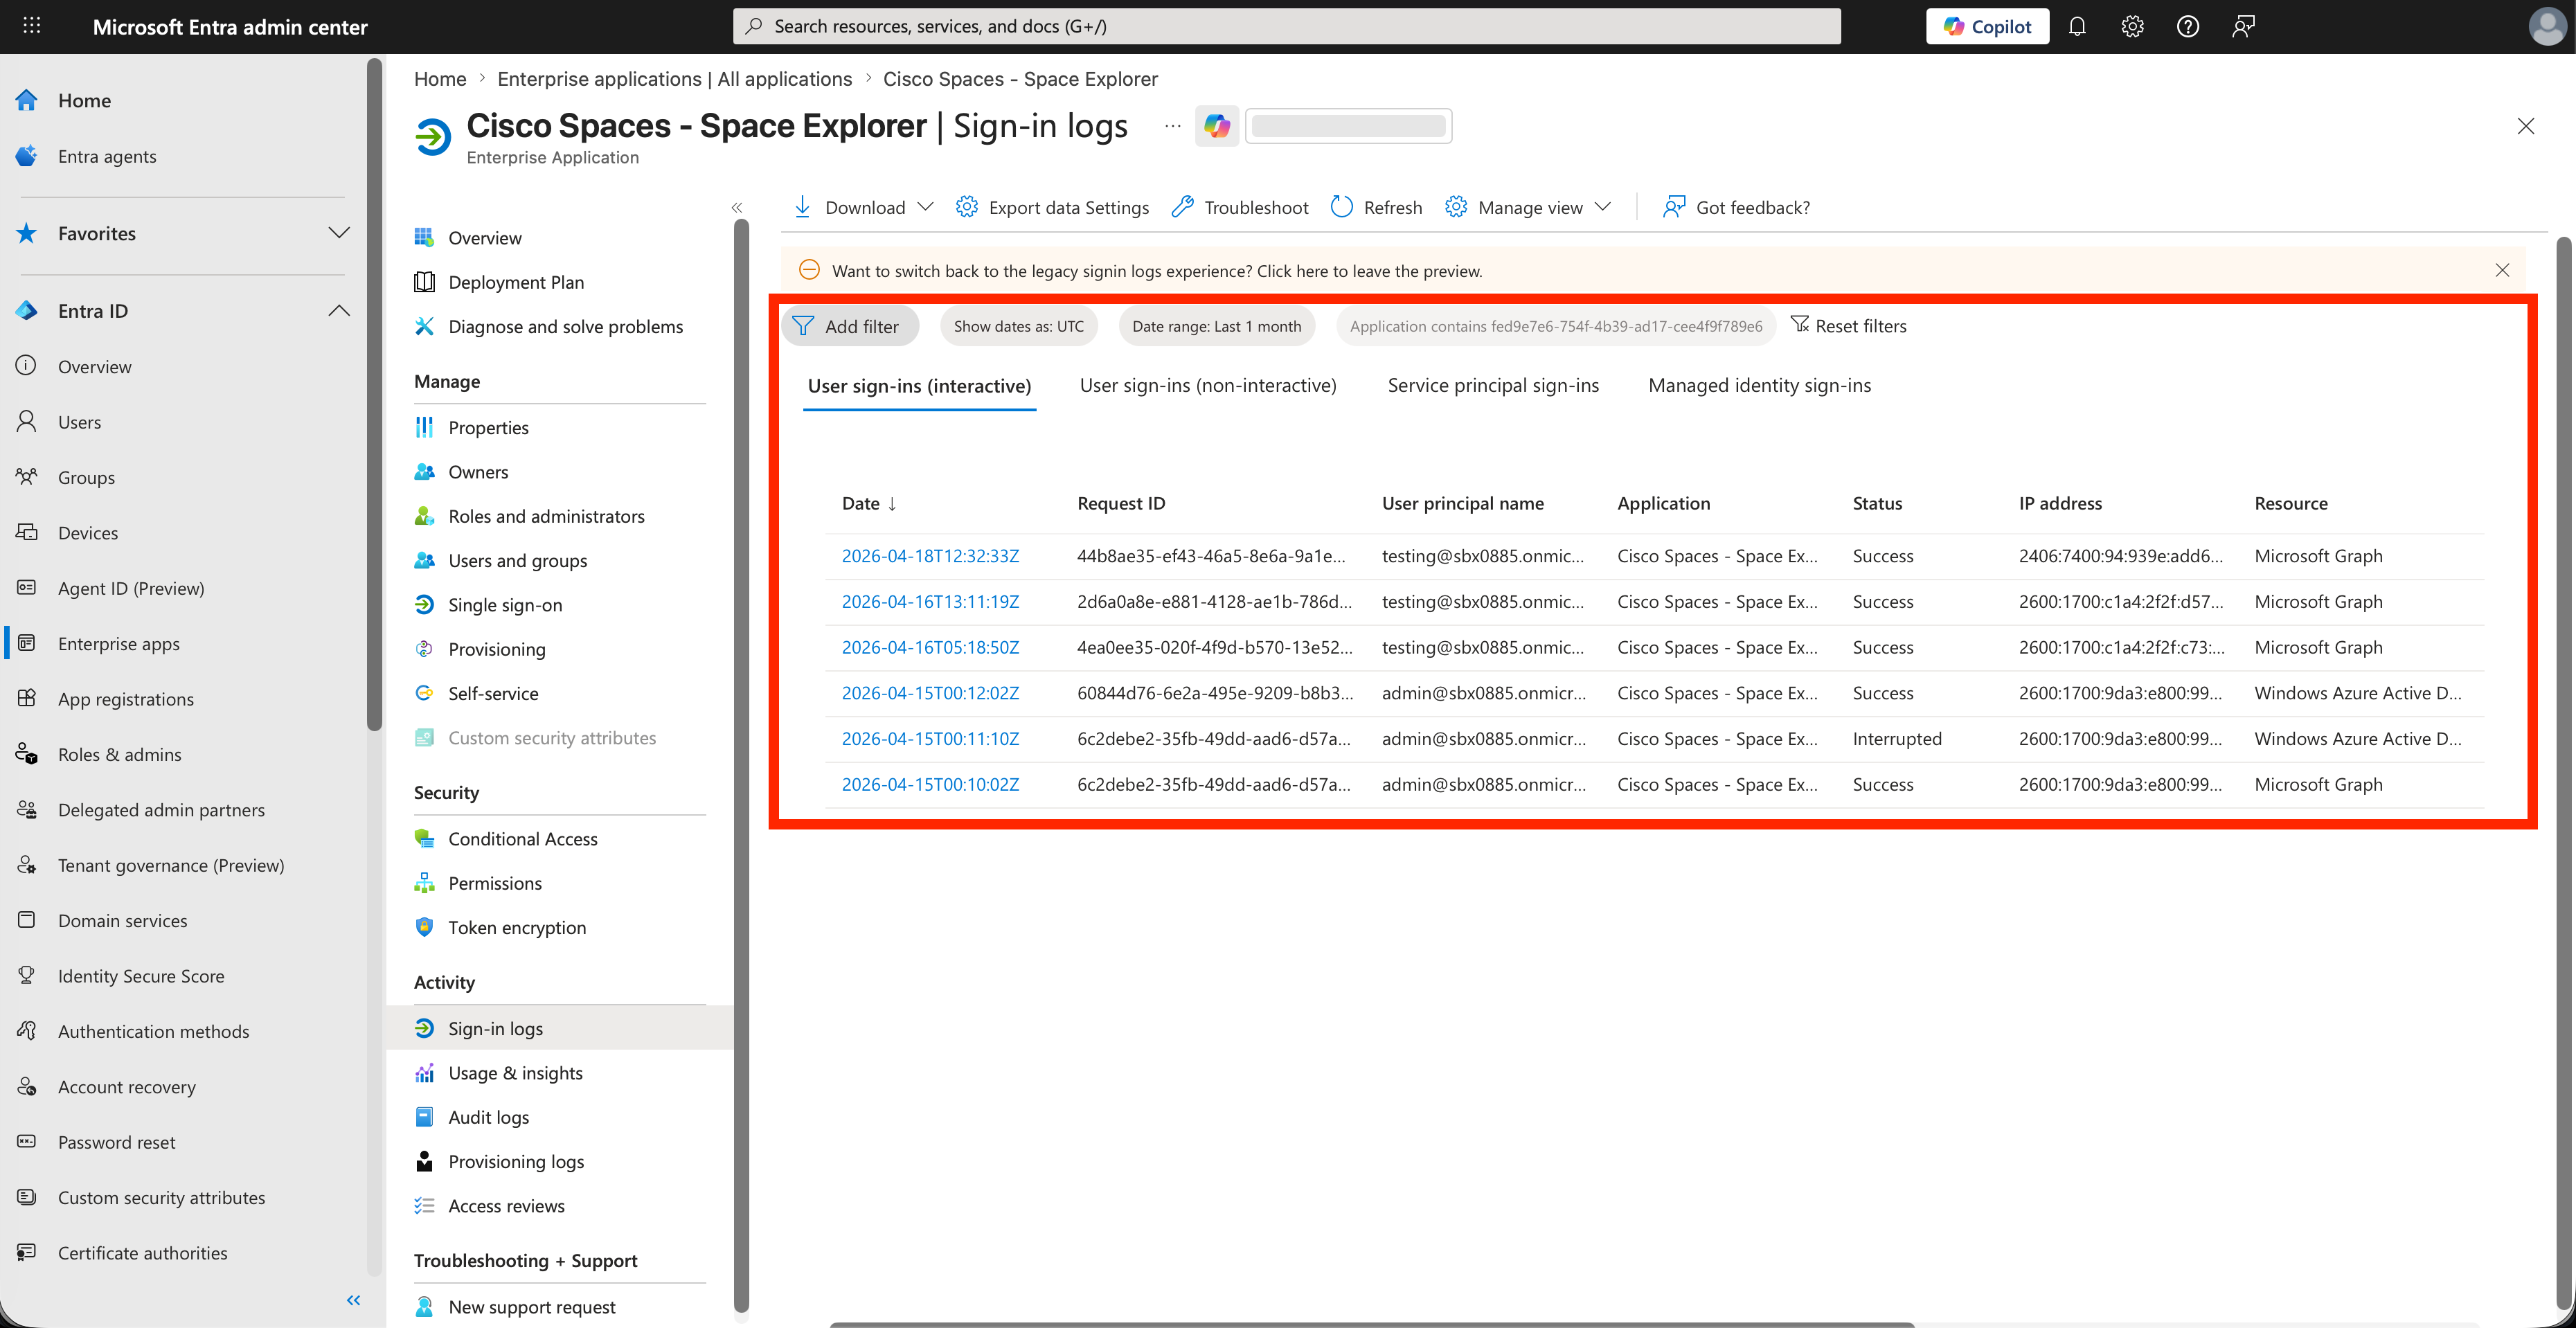The width and height of the screenshot is (2576, 1328).
Task: Click Got feedback? in toolbar
Action: click(1736, 207)
